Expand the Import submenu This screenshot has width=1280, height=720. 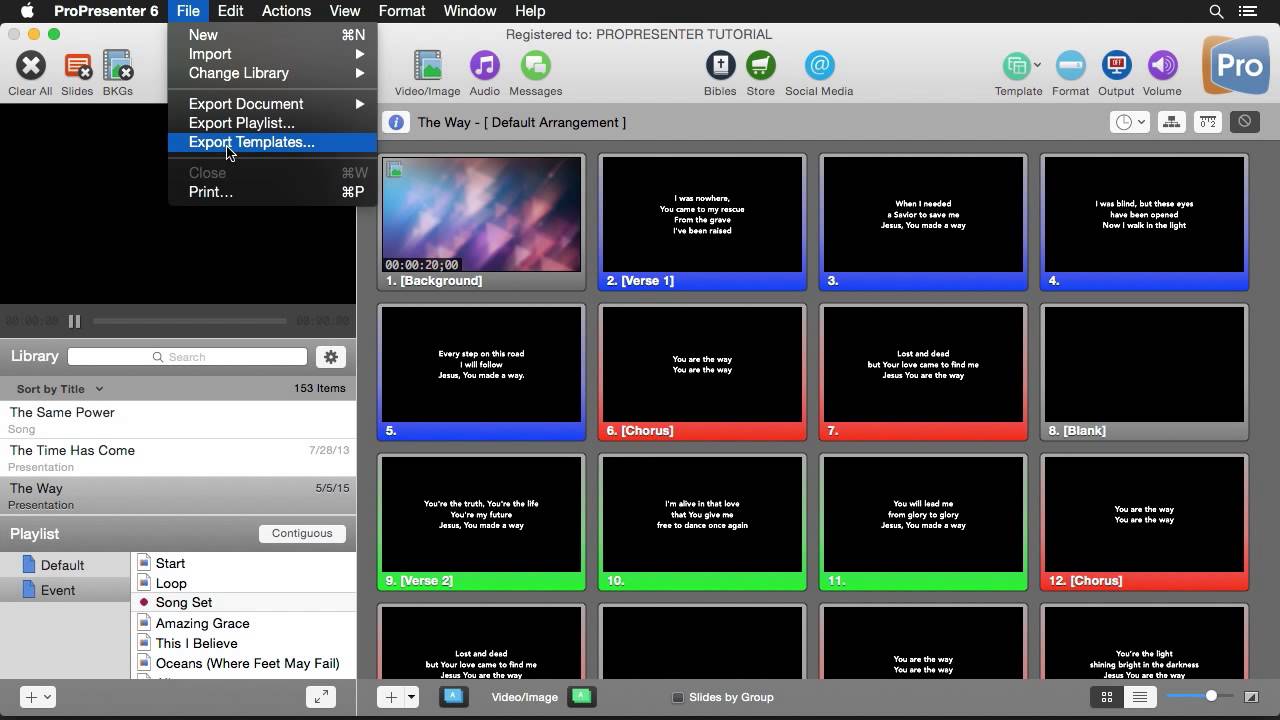272,54
